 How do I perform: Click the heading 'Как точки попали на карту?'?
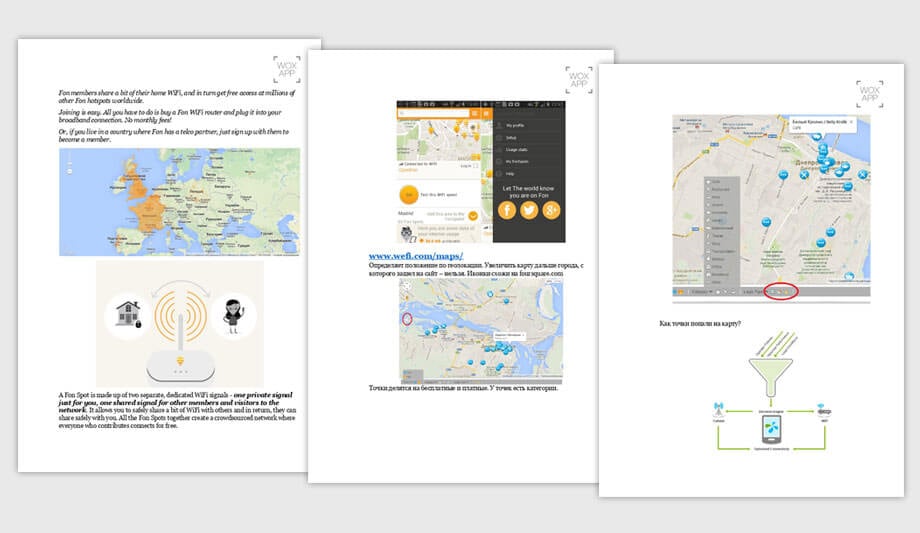pos(699,323)
